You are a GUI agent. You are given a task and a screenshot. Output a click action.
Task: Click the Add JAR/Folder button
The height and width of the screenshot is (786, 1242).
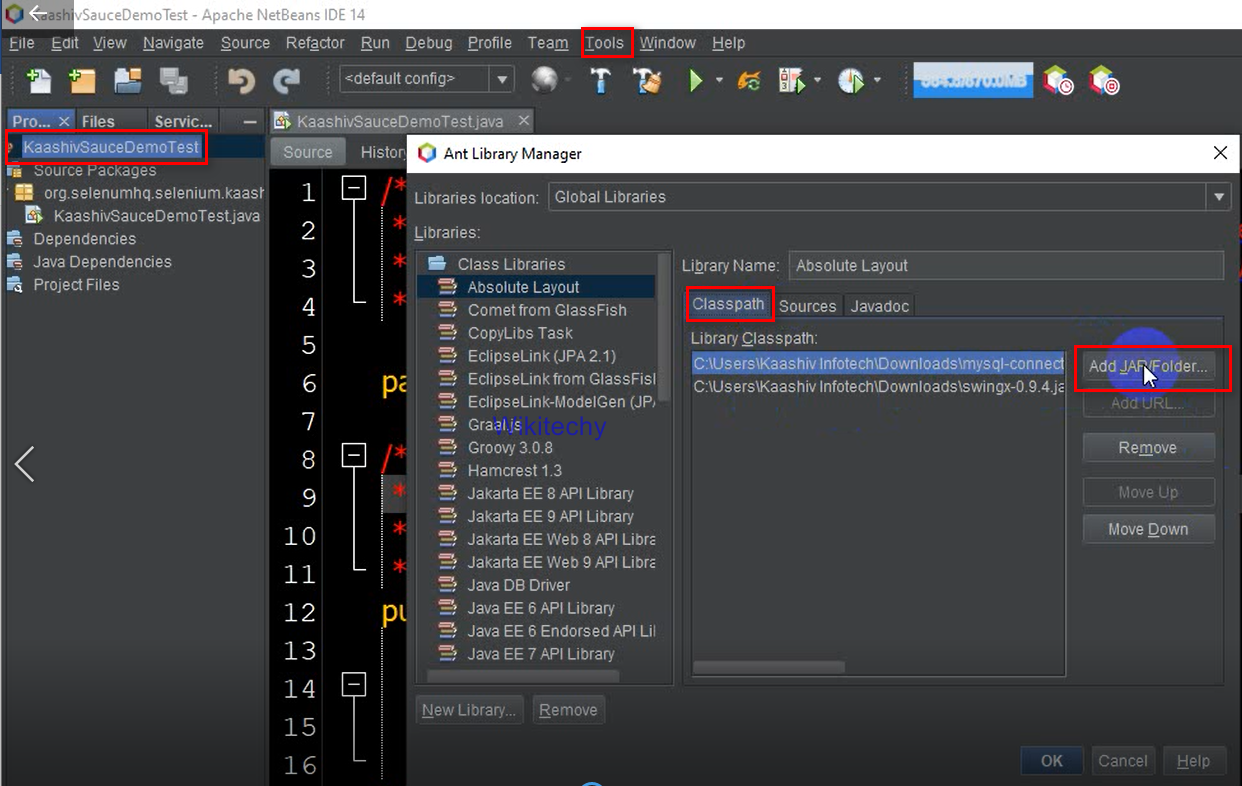(1147, 367)
